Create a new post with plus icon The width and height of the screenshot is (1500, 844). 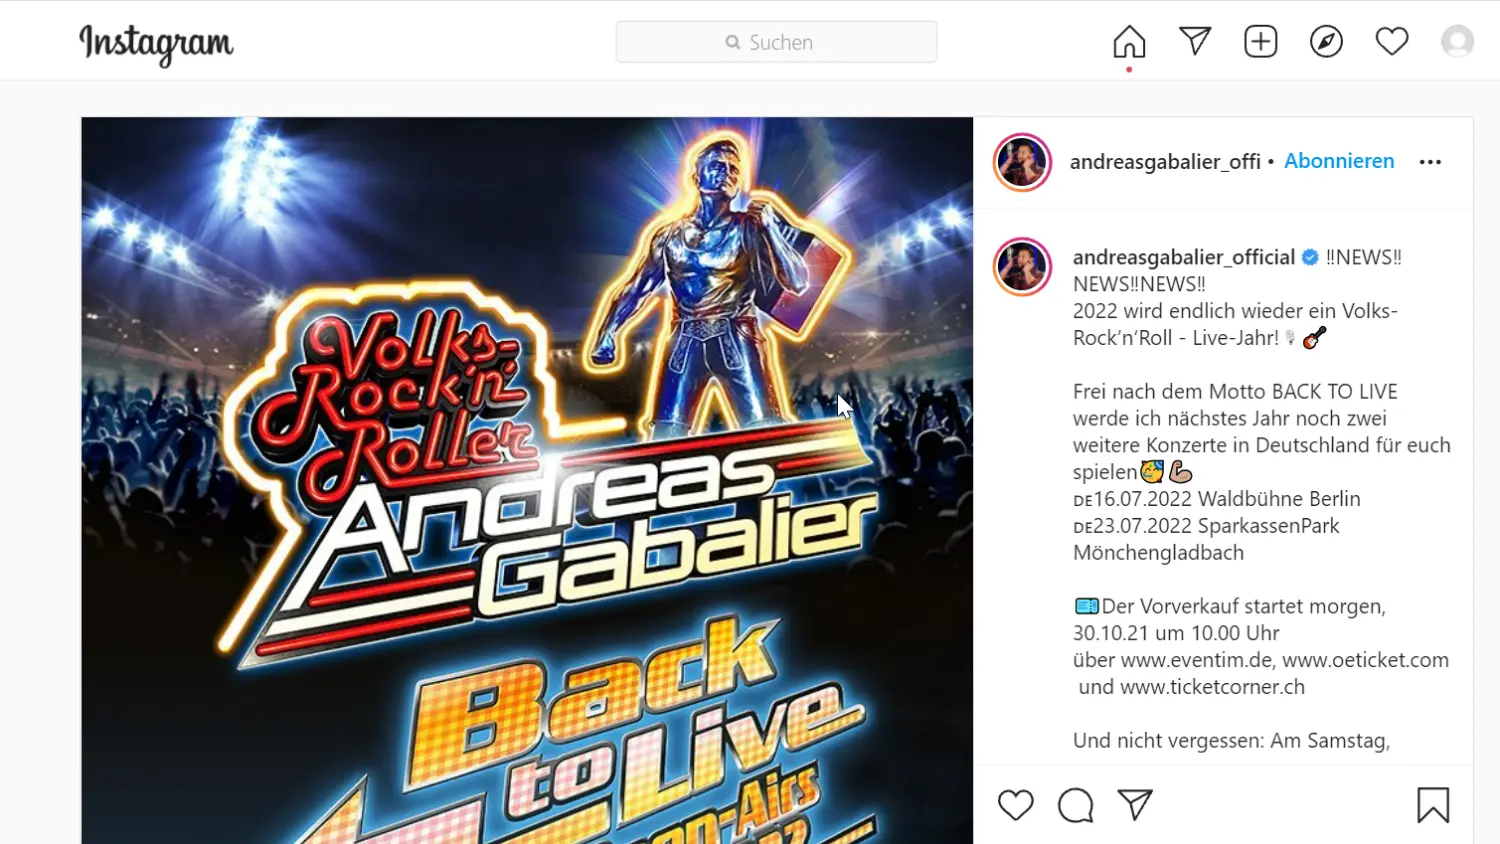(x=1261, y=41)
